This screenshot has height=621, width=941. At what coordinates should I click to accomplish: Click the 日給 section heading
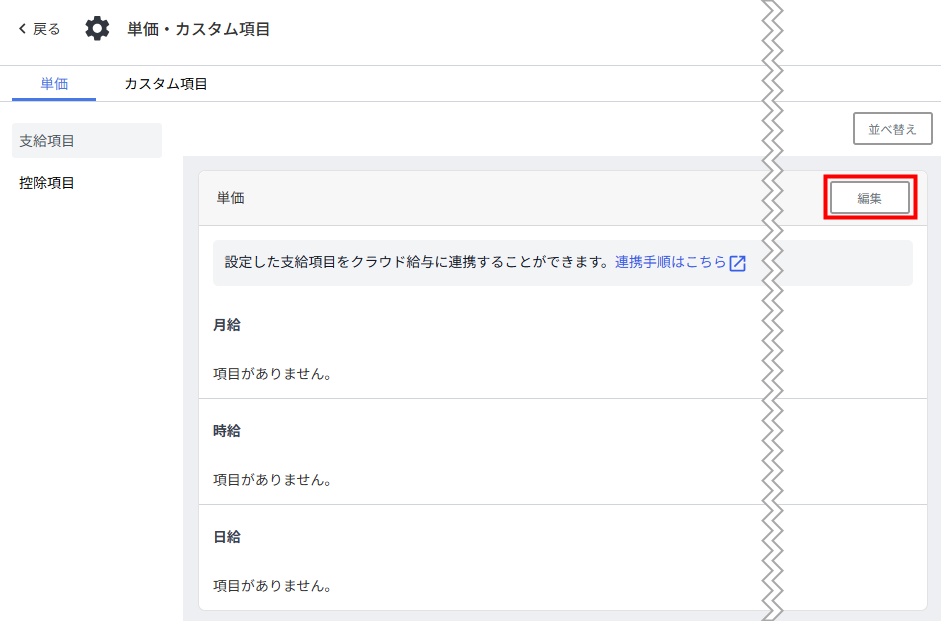click(x=227, y=537)
